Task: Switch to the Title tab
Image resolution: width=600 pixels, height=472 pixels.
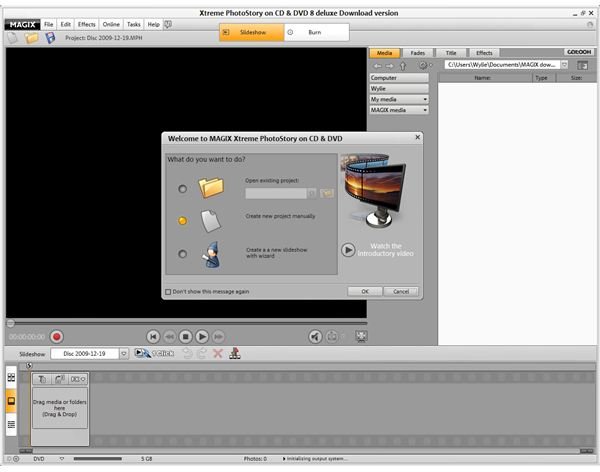Action: tap(451, 53)
